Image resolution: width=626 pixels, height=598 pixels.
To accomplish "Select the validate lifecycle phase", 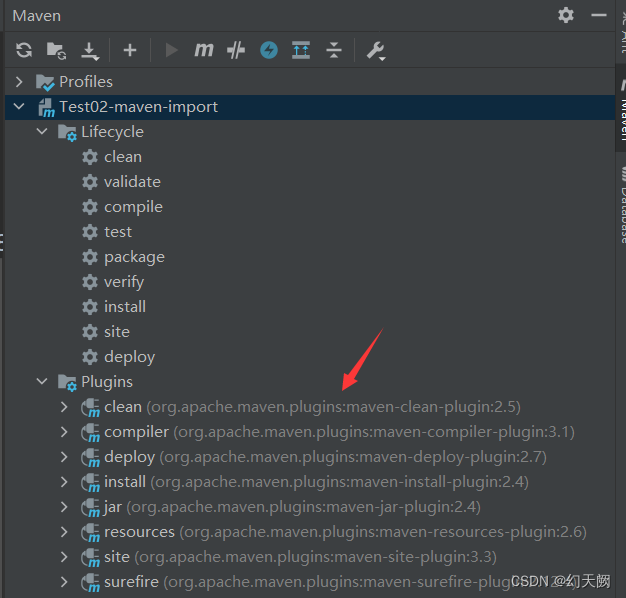I will tap(132, 182).
